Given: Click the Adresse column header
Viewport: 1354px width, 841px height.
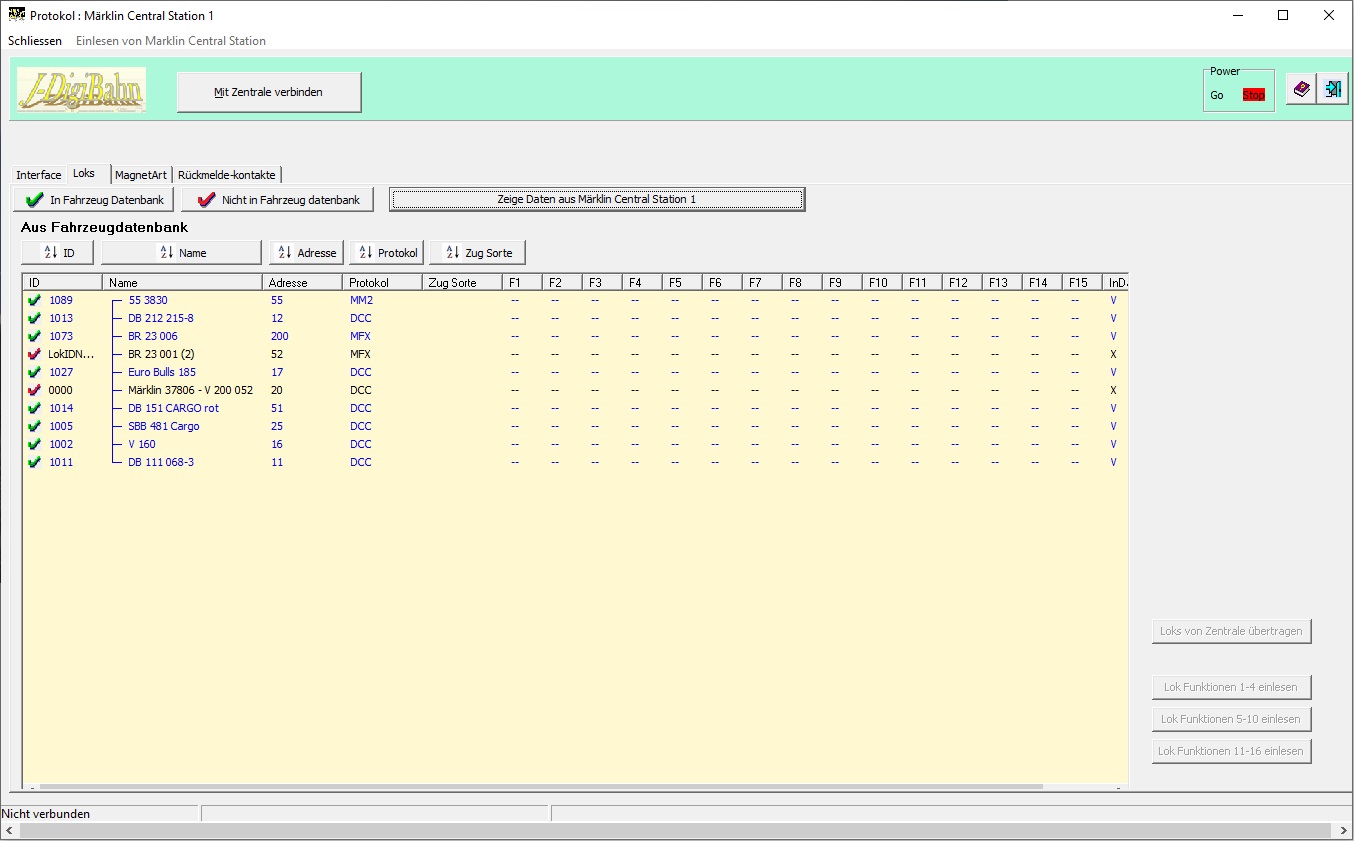Looking at the screenshot, I should [x=302, y=283].
